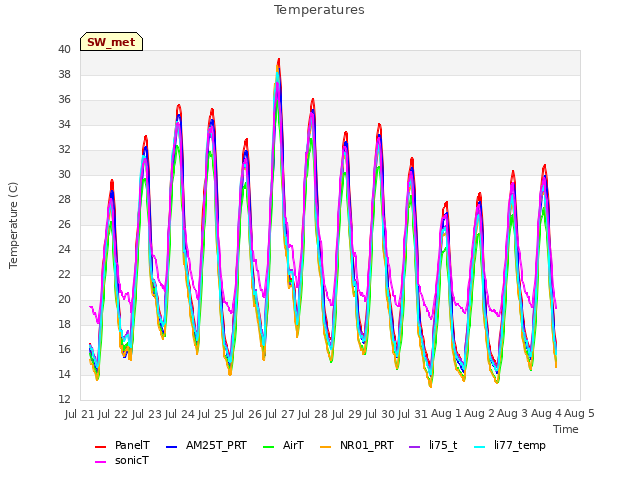Viewport: 640px width, 480px height.
Task: Select the blue AM25T_PRT legend swatch
Action: pyautogui.click(x=171, y=447)
